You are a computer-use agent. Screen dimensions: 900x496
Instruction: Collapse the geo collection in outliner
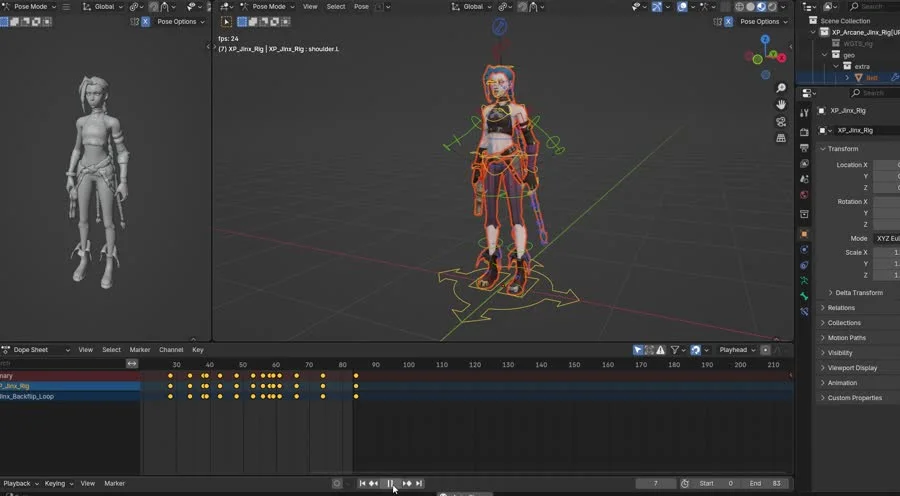(x=825, y=55)
